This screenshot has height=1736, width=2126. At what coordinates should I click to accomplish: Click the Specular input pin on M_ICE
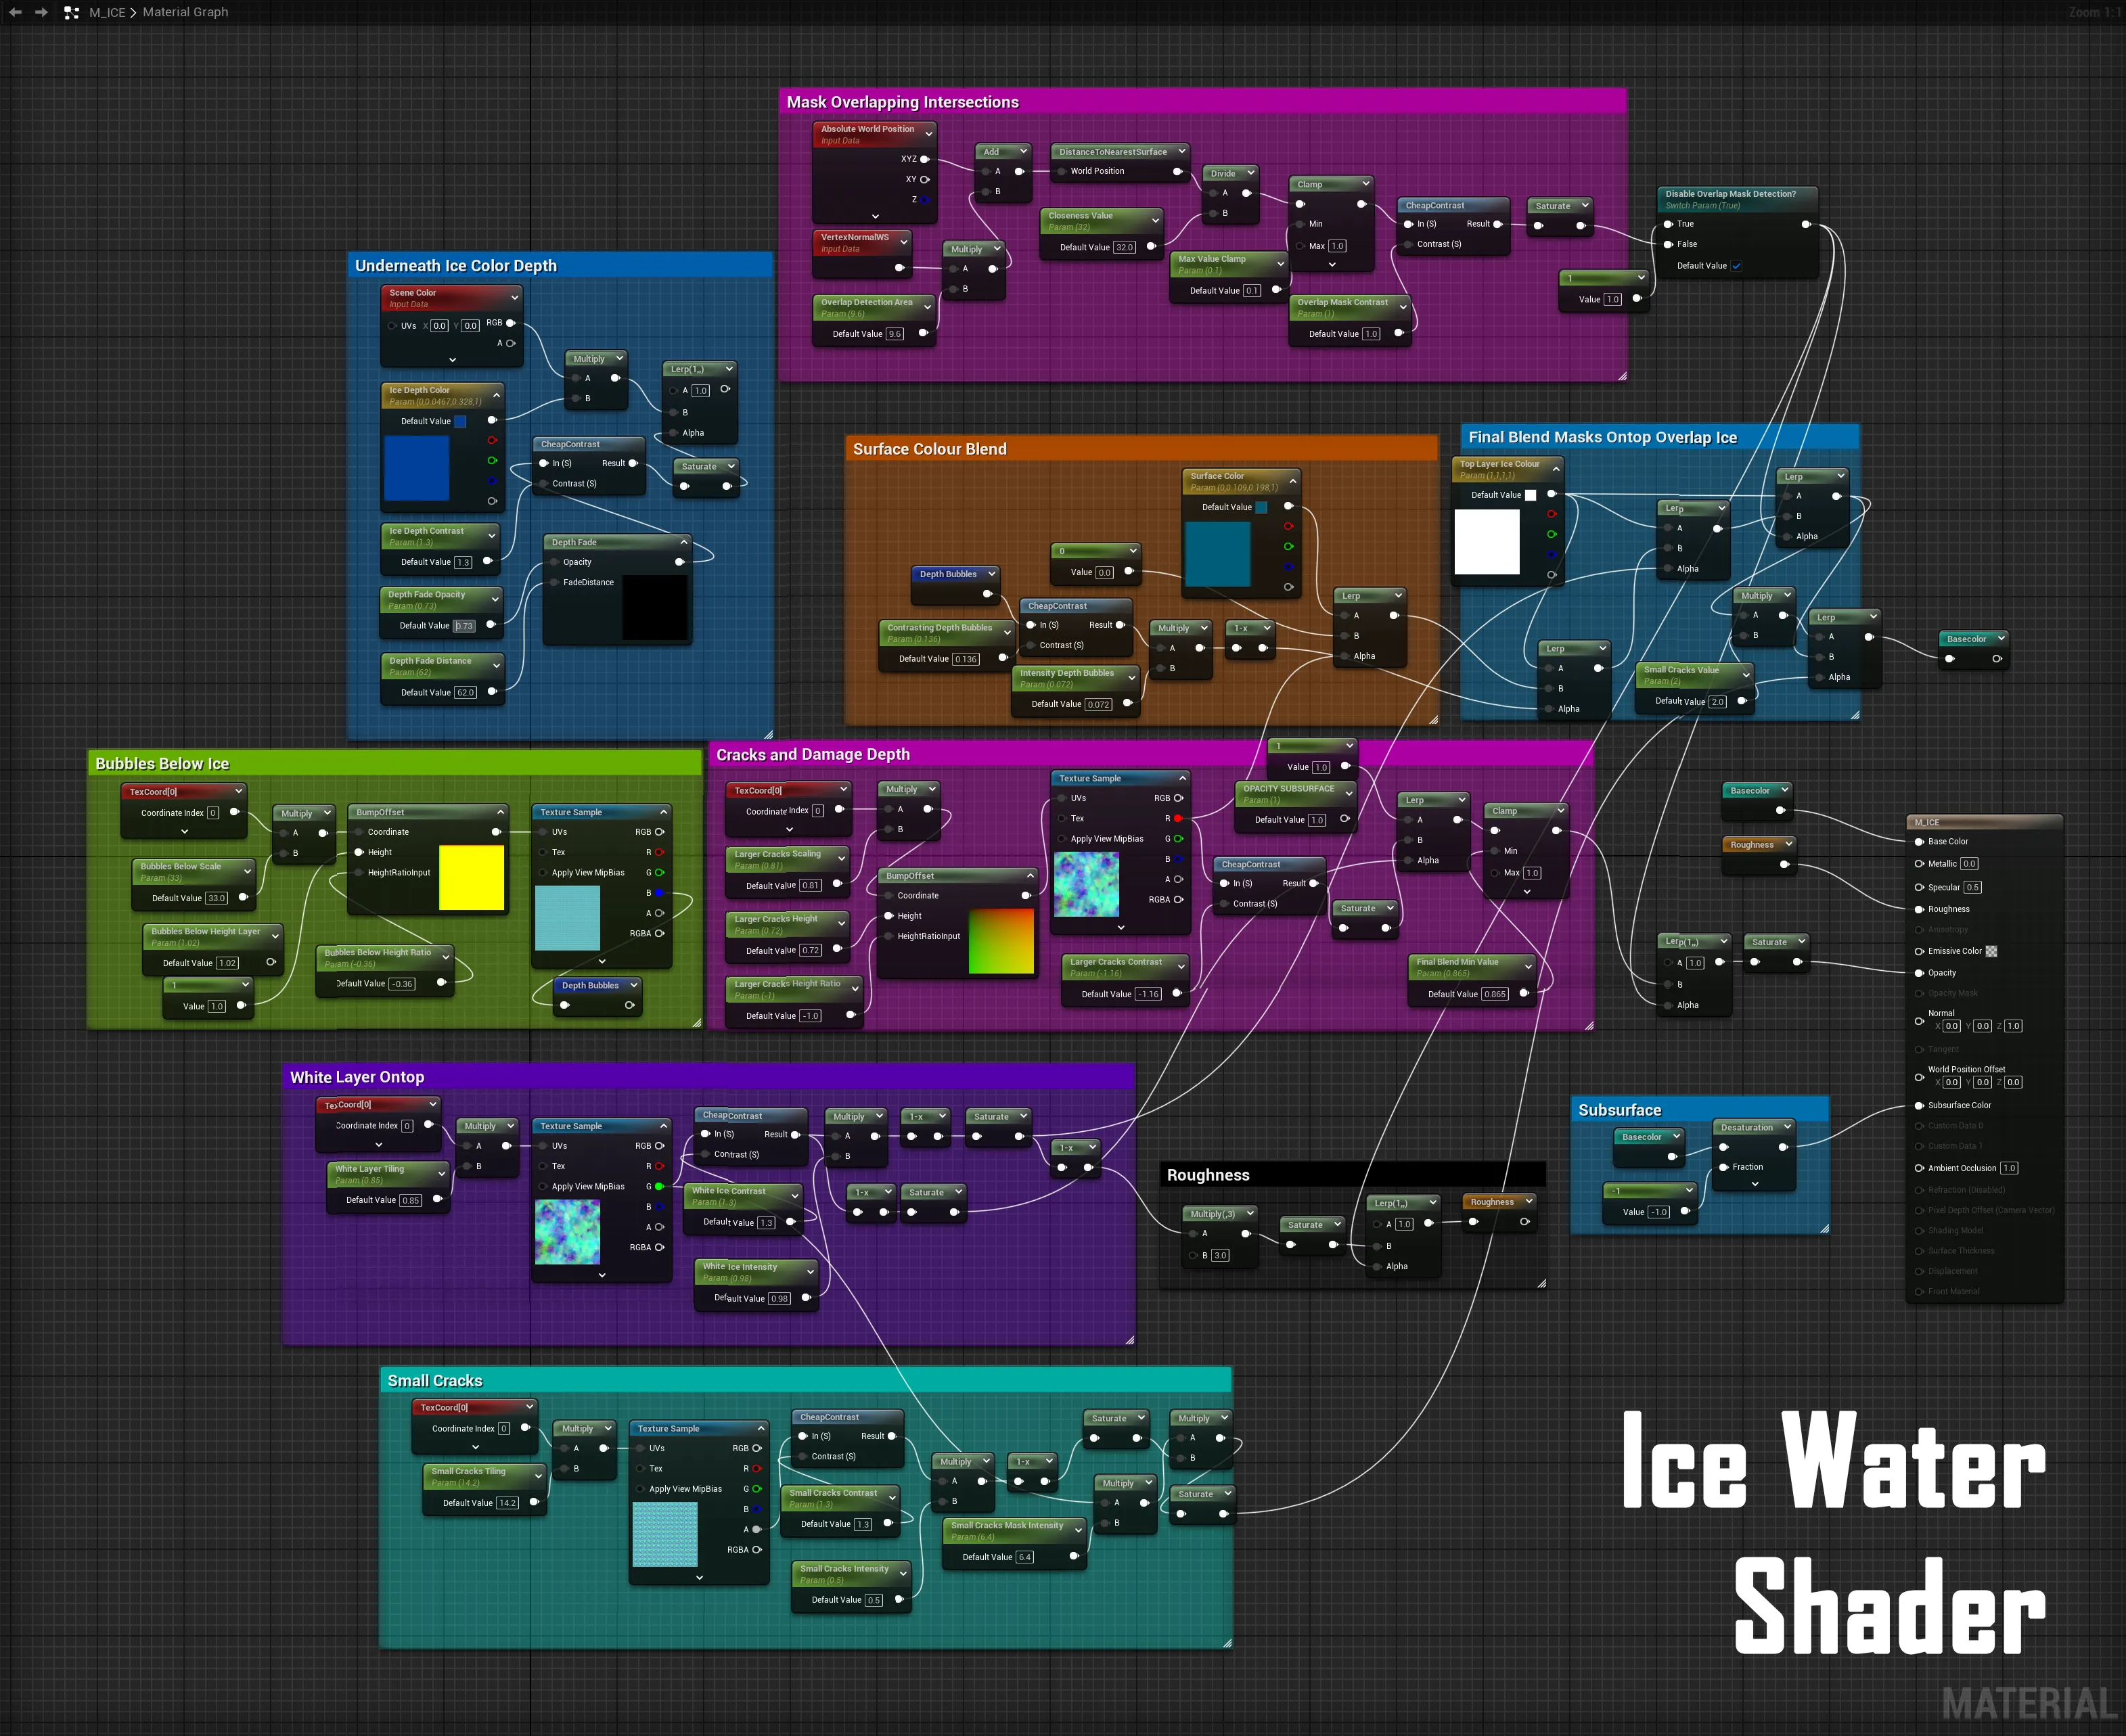point(1919,887)
